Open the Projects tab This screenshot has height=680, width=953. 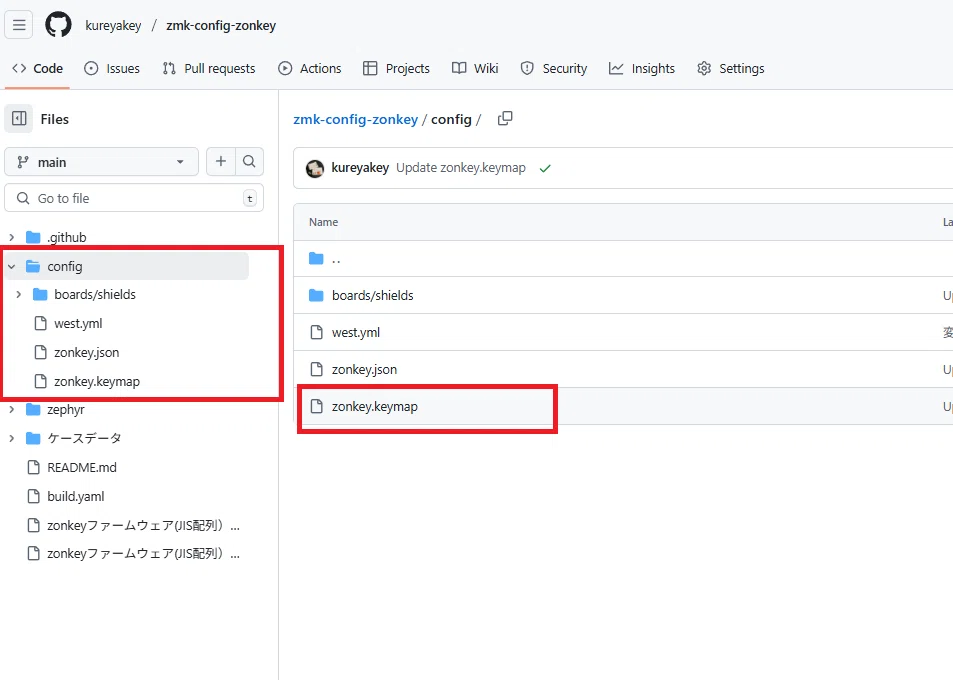(396, 69)
